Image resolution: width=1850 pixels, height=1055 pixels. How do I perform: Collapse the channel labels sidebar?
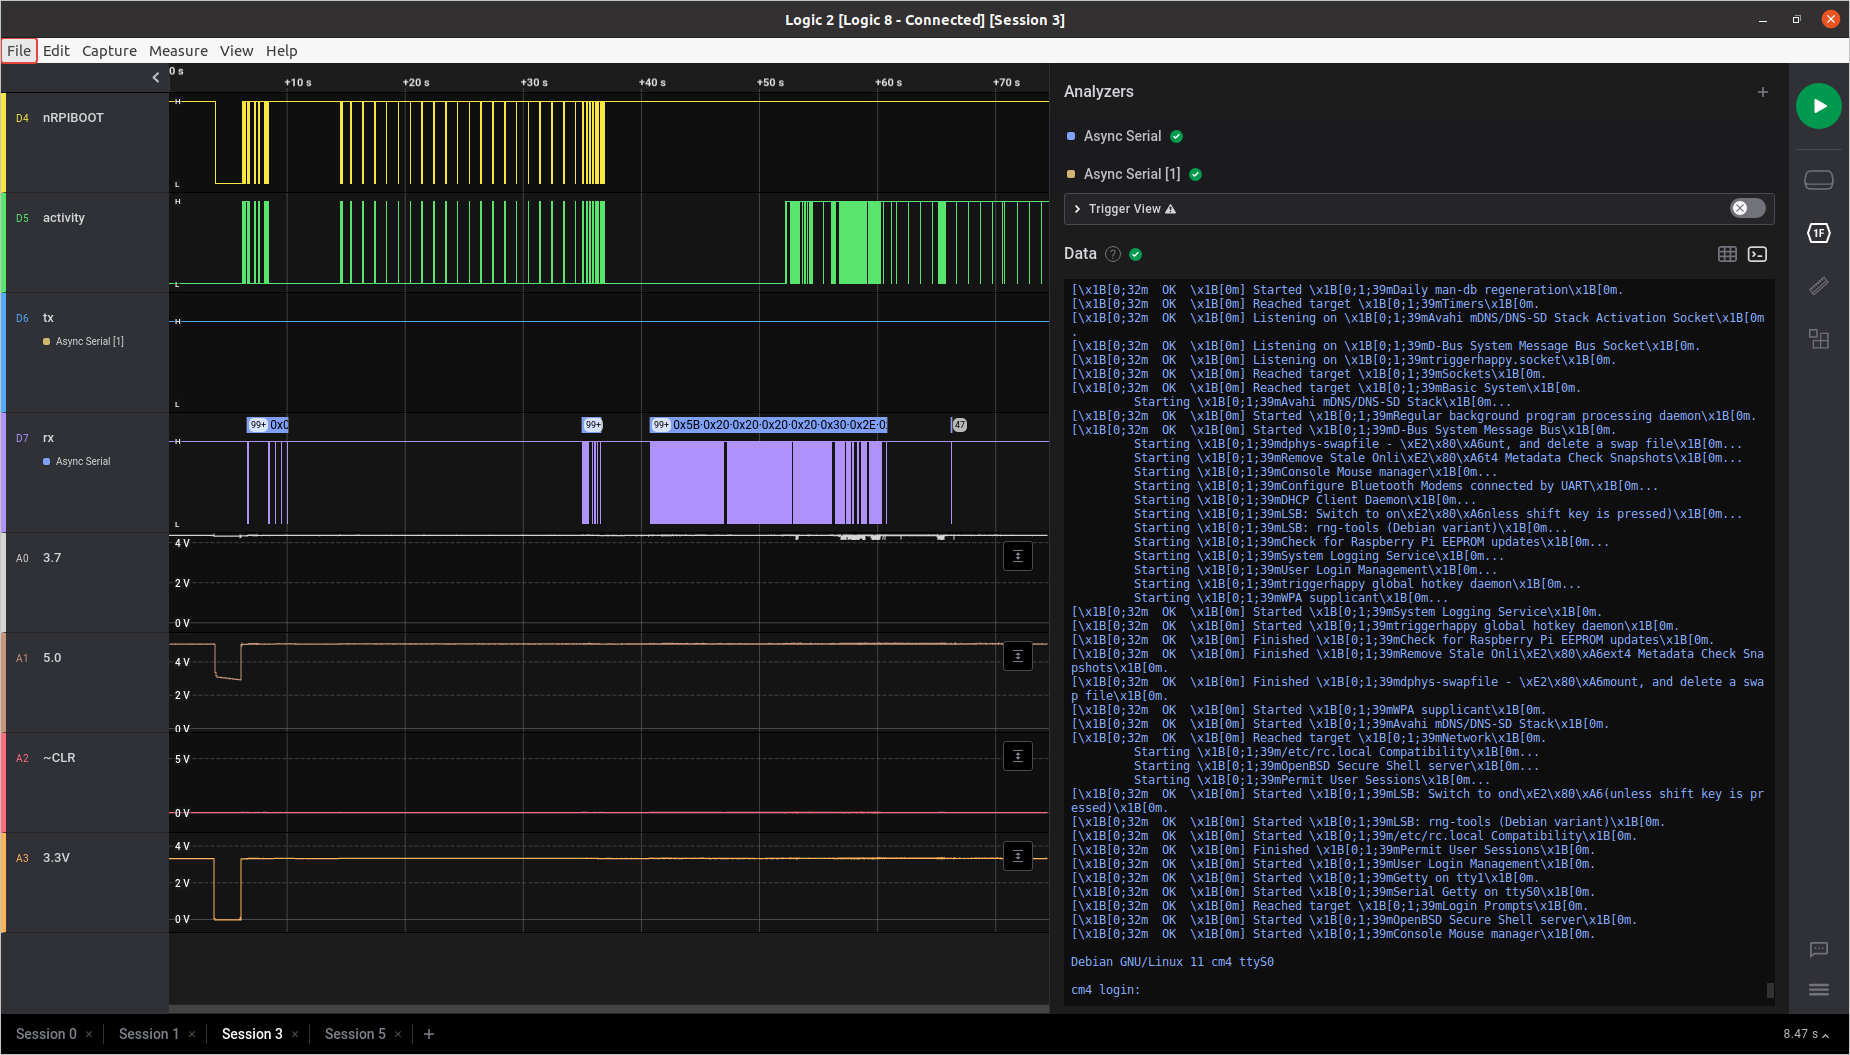click(156, 77)
